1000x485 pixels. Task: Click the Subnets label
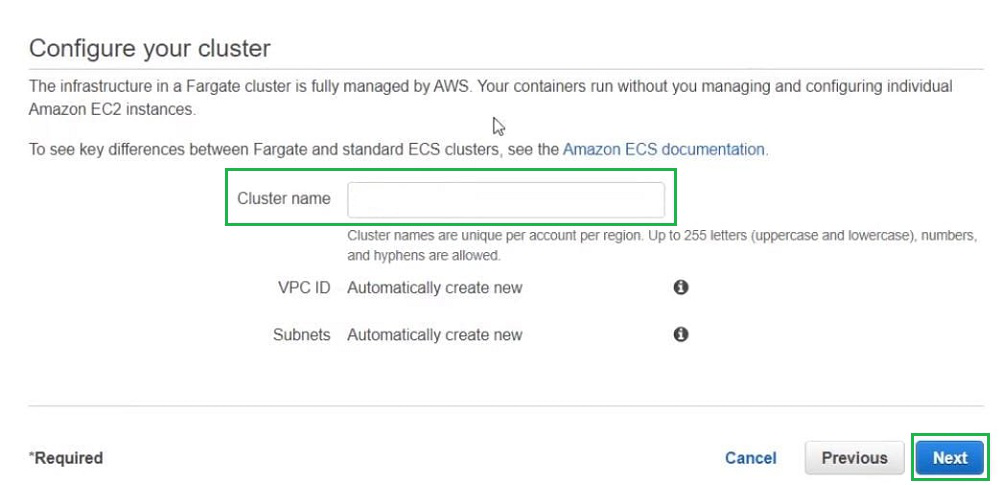301,335
